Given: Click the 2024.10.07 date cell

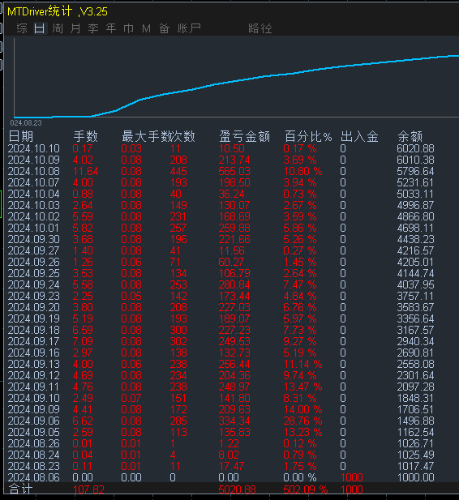Looking at the screenshot, I should click(34, 183).
